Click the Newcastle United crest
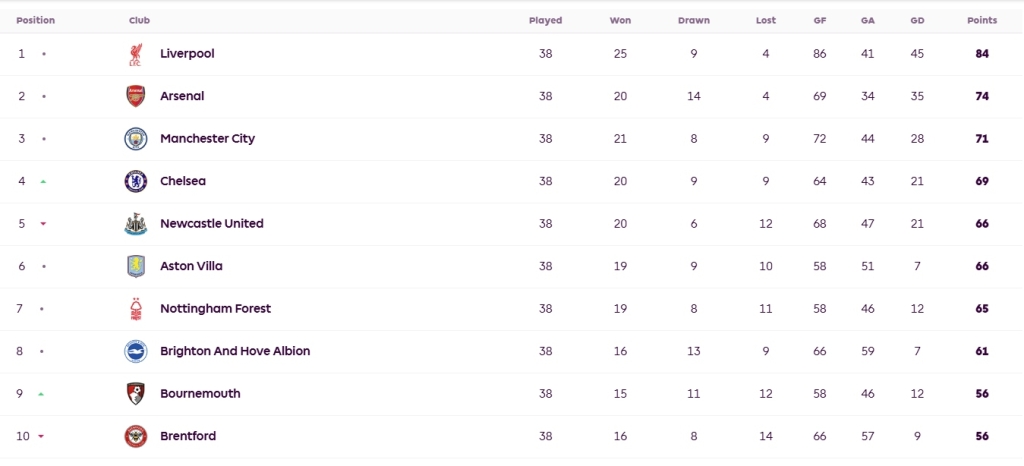Screen dimensions: 1024x466 click(x=136, y=224)
